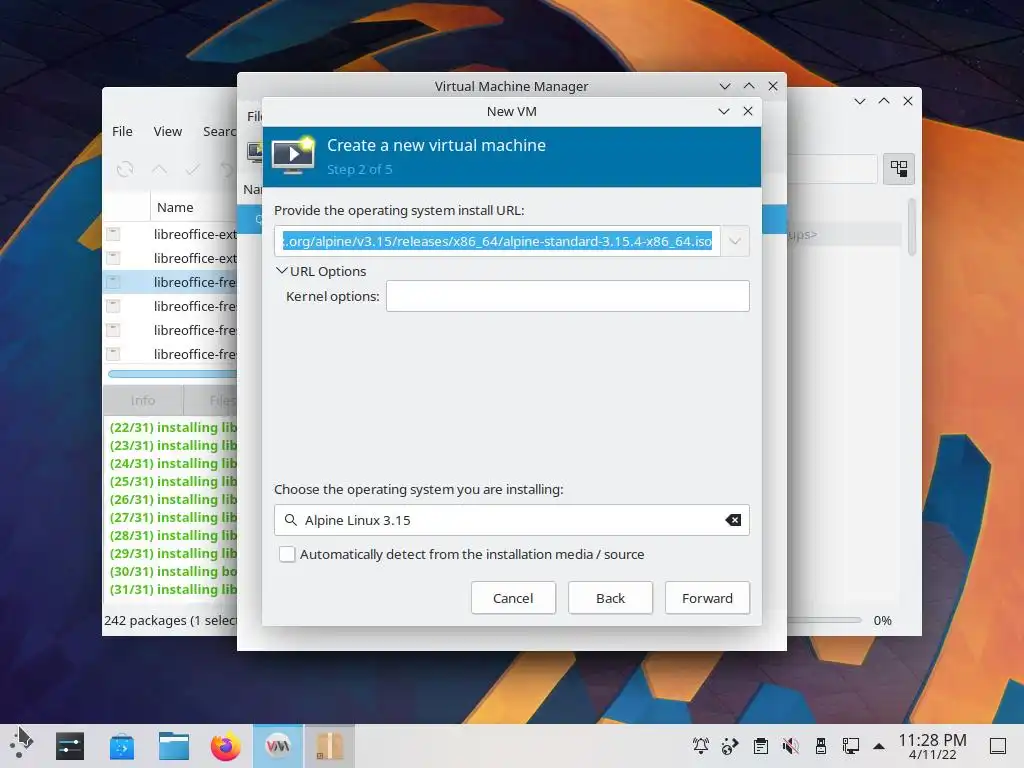Open removable devices tray icon
1024x768 pixels.
(821, 745)
